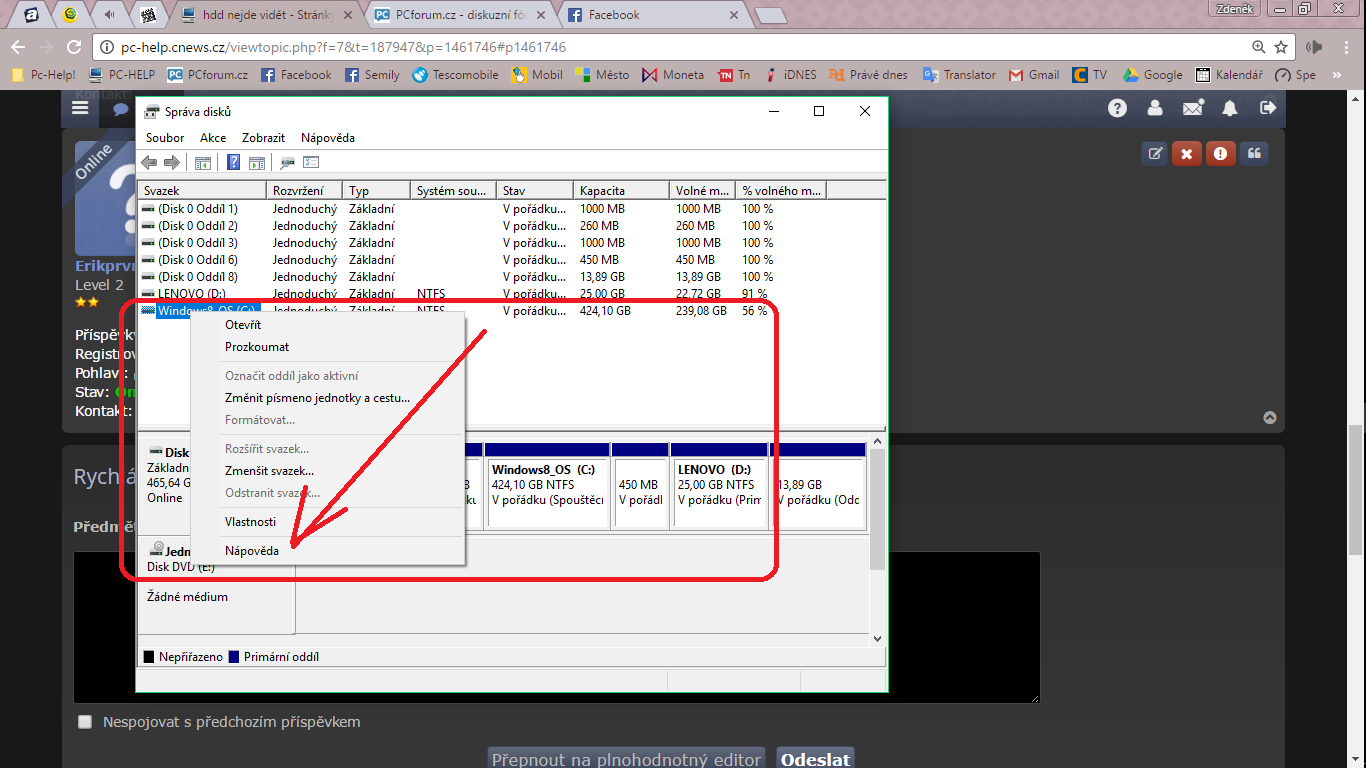Click the zoom magnifier icon in the address bar
Screen dimensions: 1366x768
[1259, 47]
